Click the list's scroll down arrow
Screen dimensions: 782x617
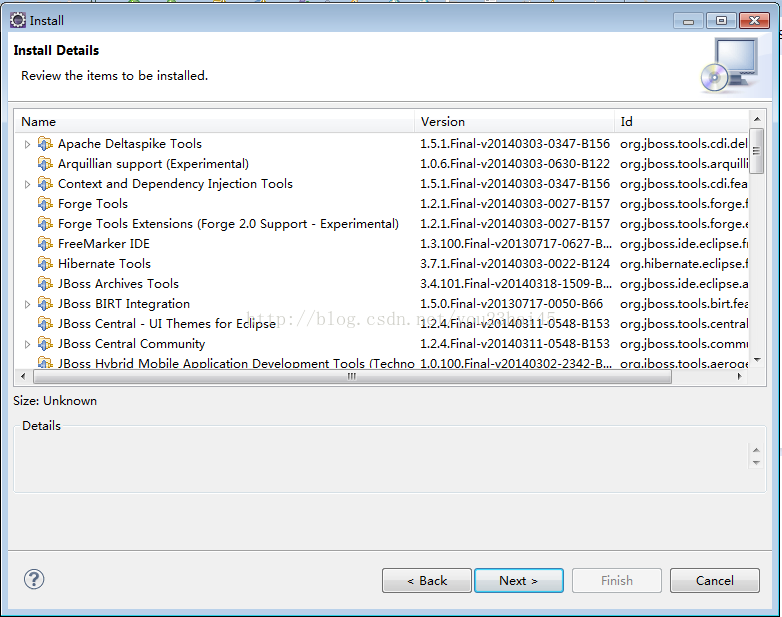pos(757,360)
